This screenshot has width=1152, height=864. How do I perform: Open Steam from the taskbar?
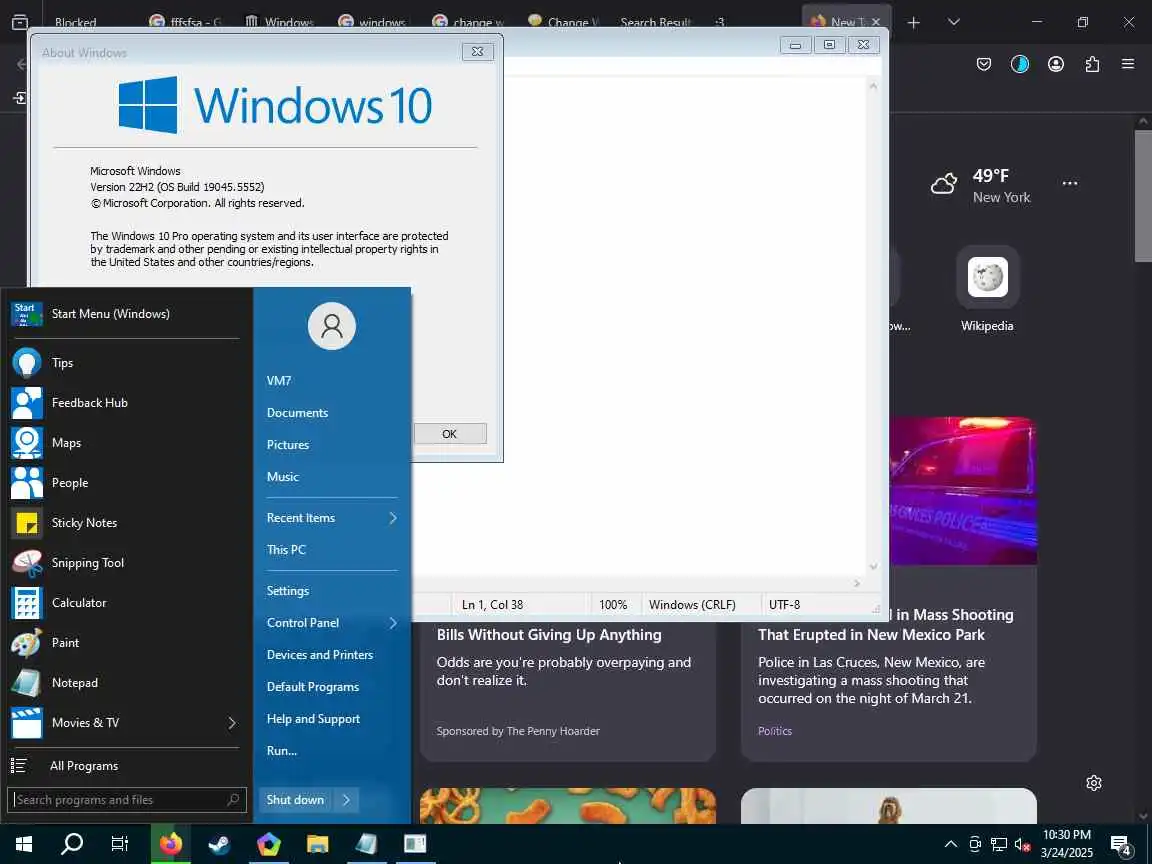point(219,844)
